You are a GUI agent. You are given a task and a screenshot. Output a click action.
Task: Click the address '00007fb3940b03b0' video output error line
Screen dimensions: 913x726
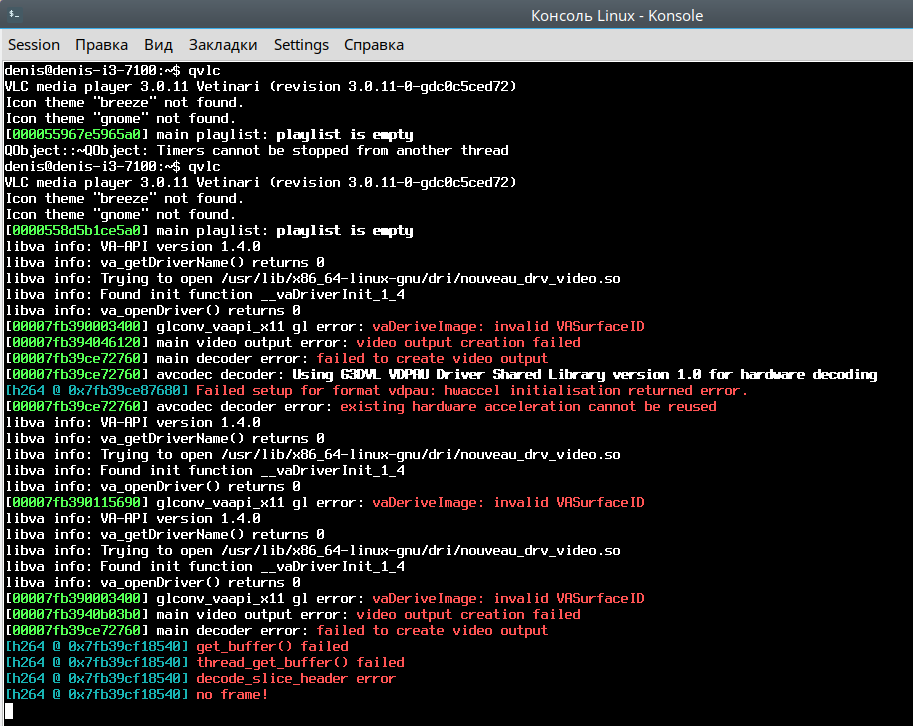click(76, 615)
